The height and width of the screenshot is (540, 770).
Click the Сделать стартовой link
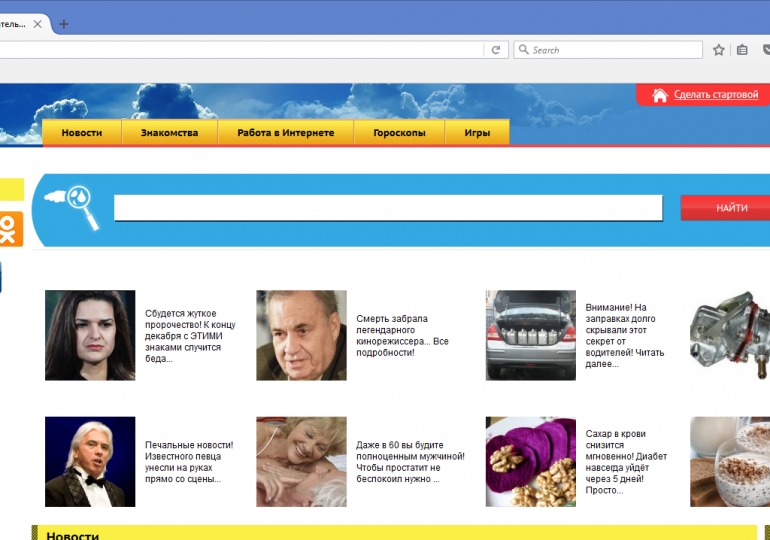click(x=716, y=95)
